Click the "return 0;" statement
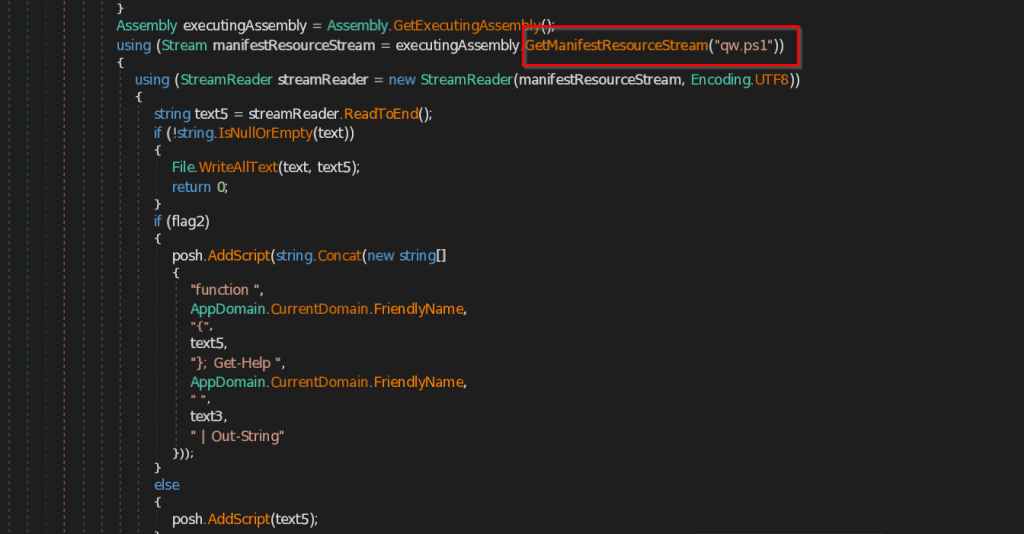Screen dimensions: 1024x534 point(199,186)
